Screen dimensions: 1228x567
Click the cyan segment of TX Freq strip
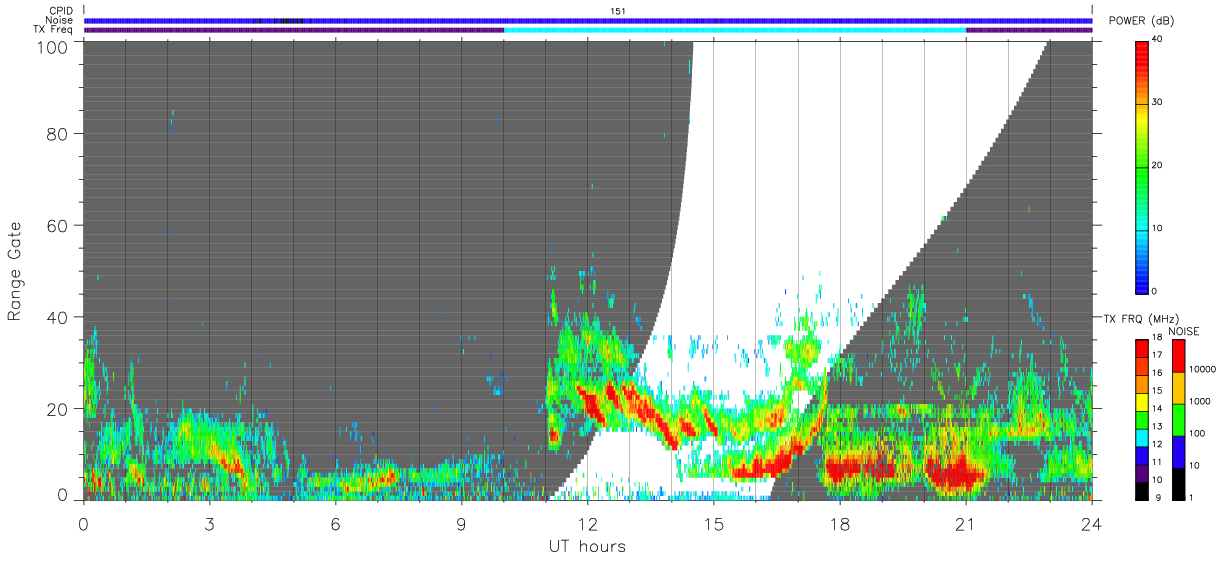(735, 30)
